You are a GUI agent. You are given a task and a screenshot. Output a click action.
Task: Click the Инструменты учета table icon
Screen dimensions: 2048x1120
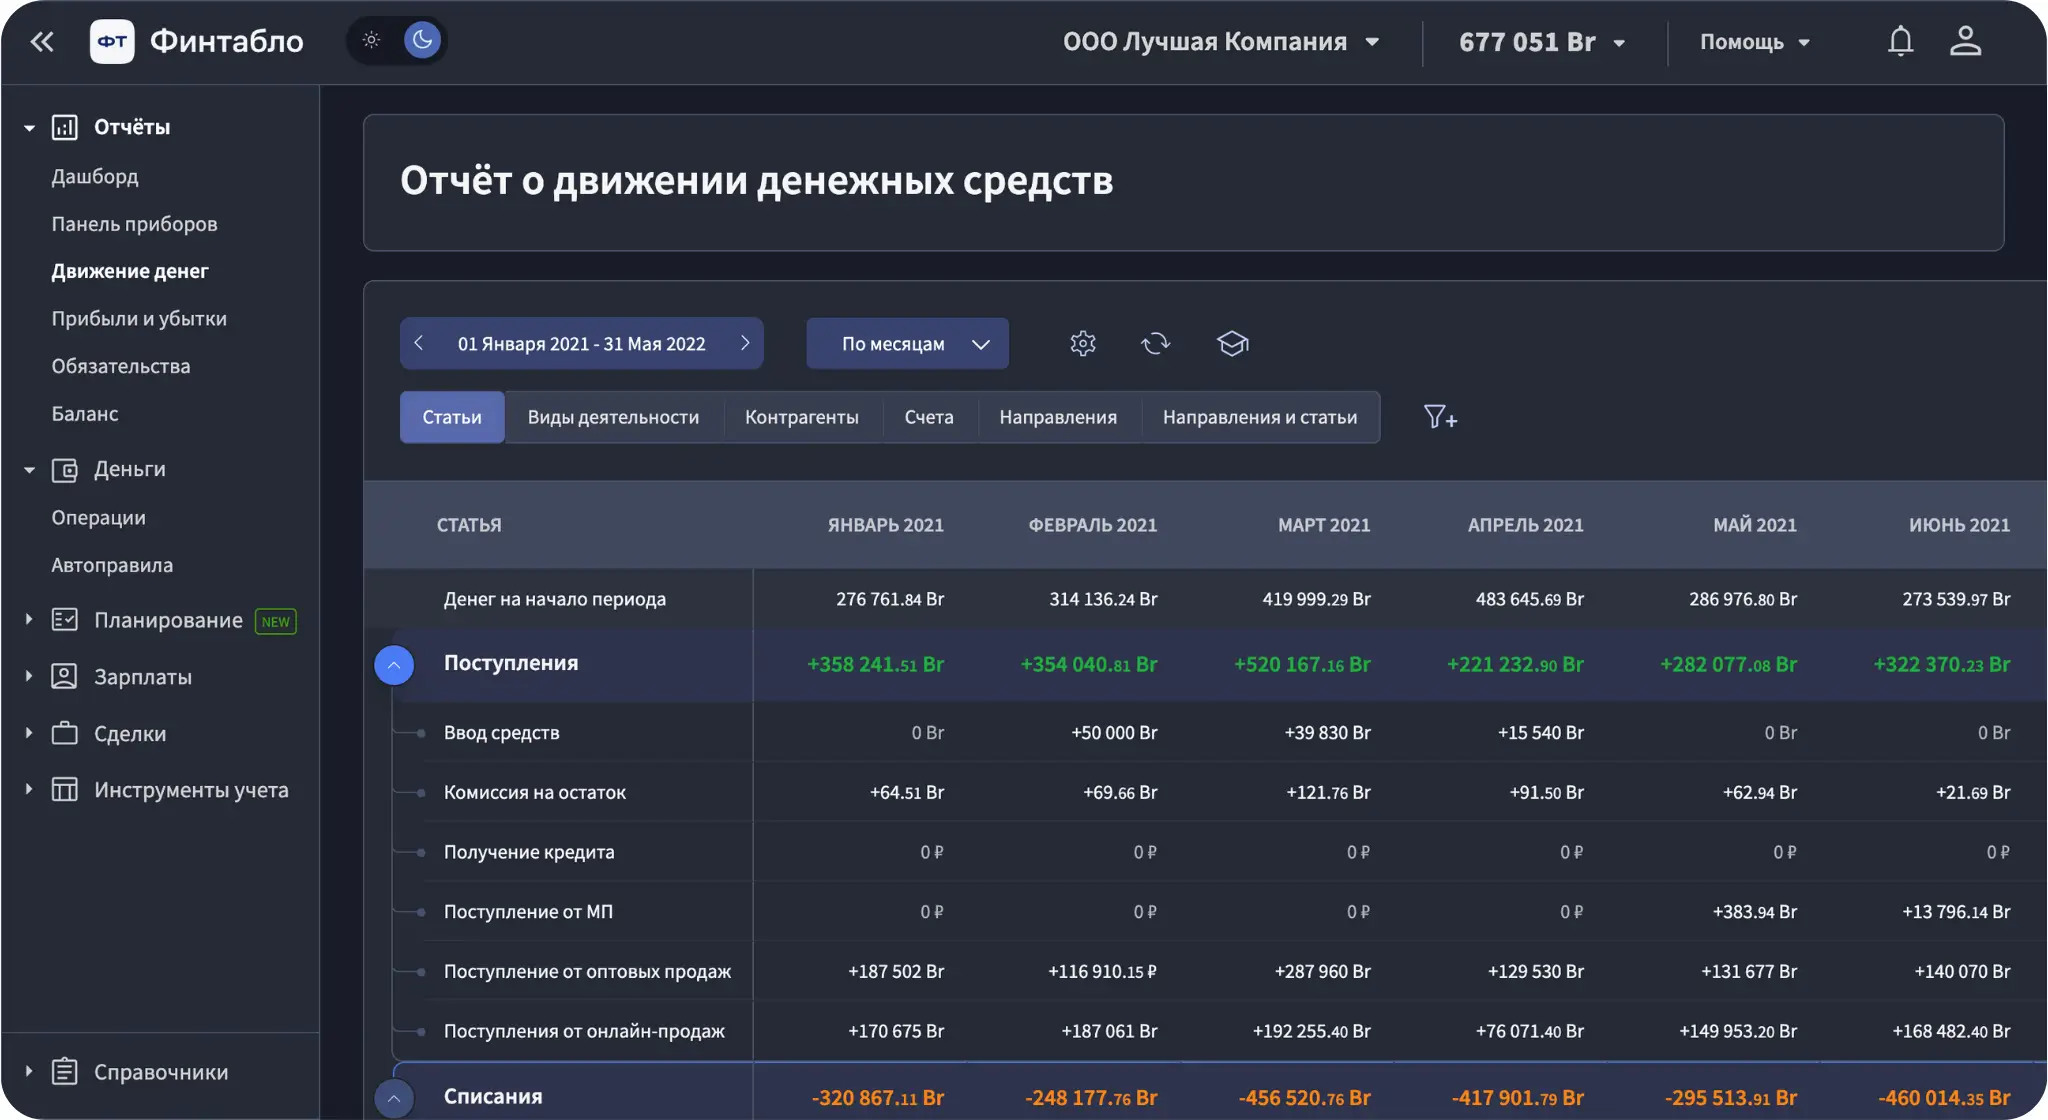(65, 790)
